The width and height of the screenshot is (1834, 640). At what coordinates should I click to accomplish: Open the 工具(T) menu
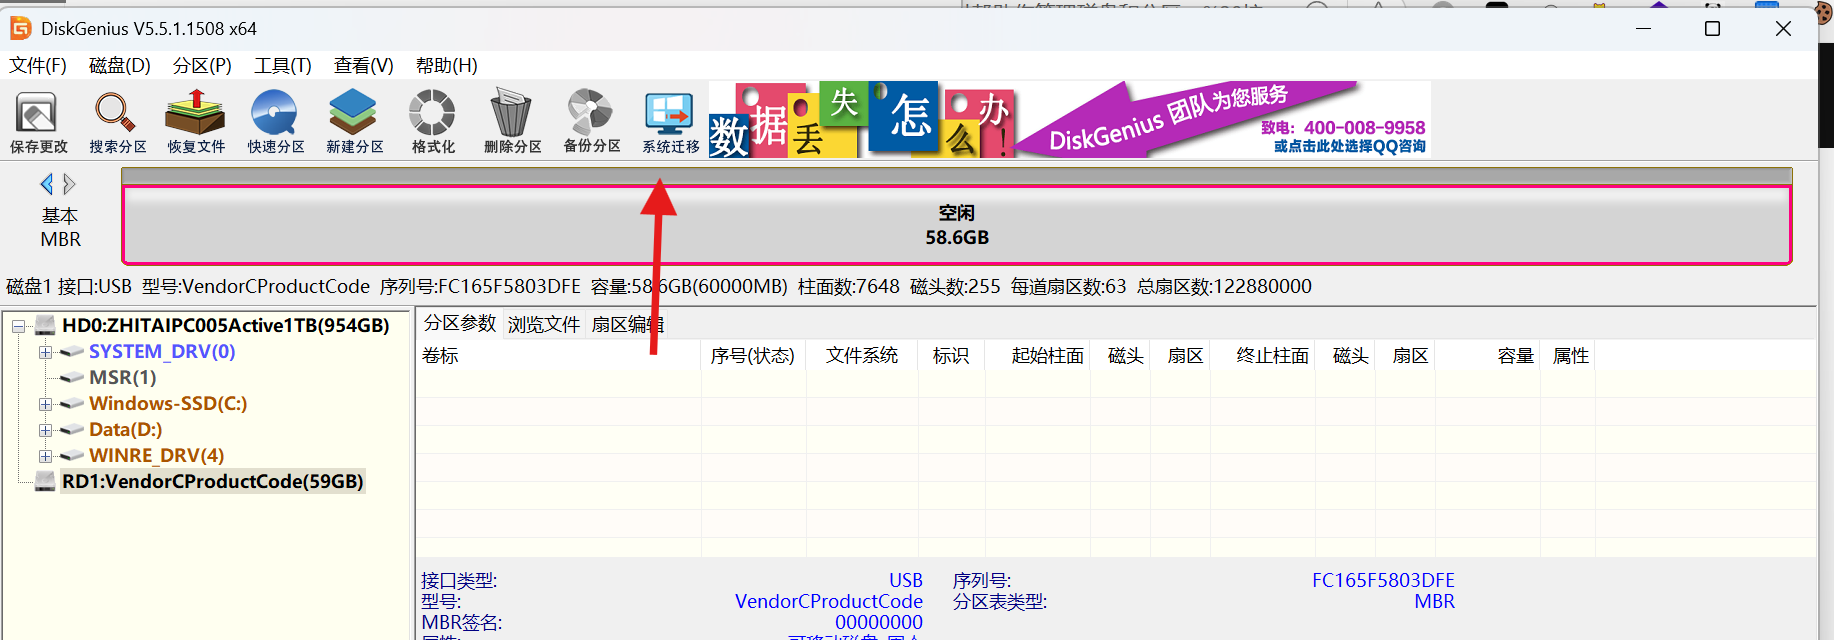pos(283,65)
